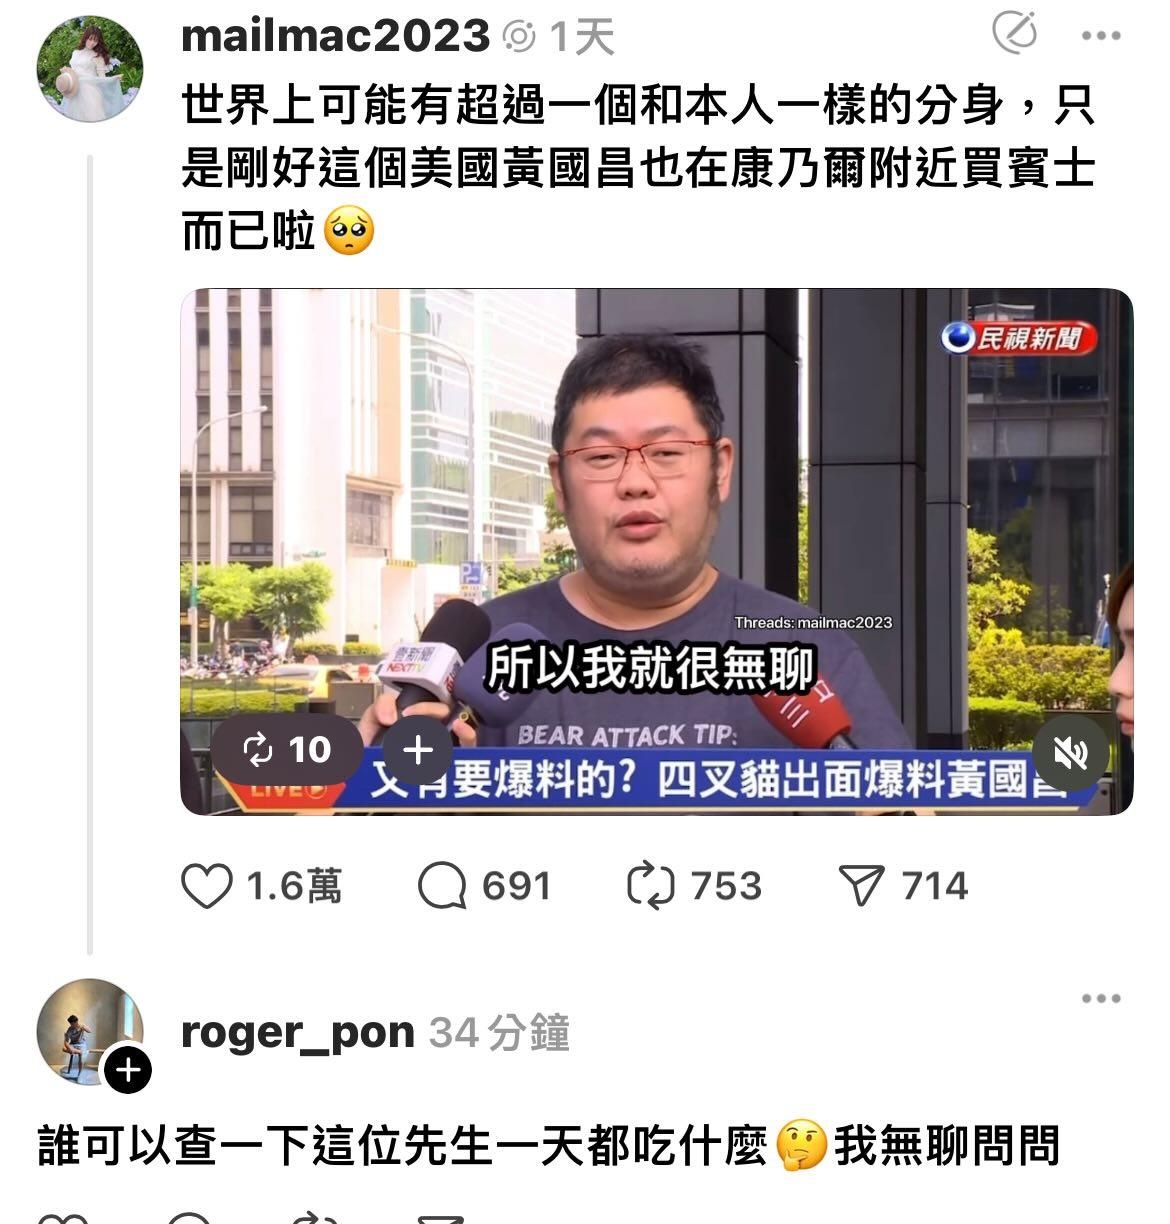Open the roger_pon reply text
The height and width of the screenshot is (1224, 1170).
tap(548, 1146)
